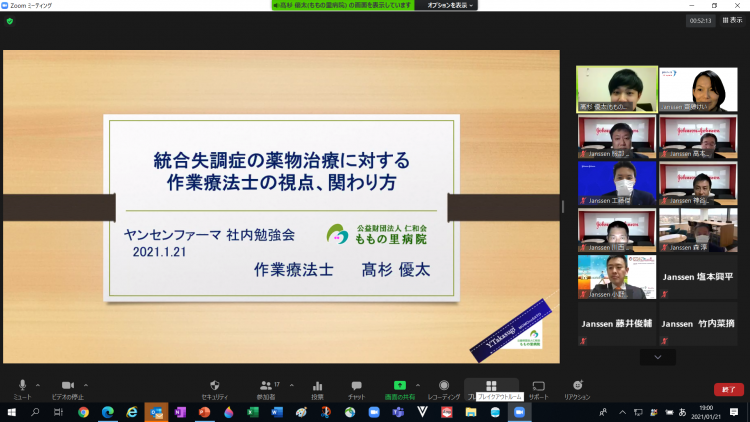Expand arrow next to 参加者 participants button
Viewport: 750px width, 422px height.
point(291,385)
